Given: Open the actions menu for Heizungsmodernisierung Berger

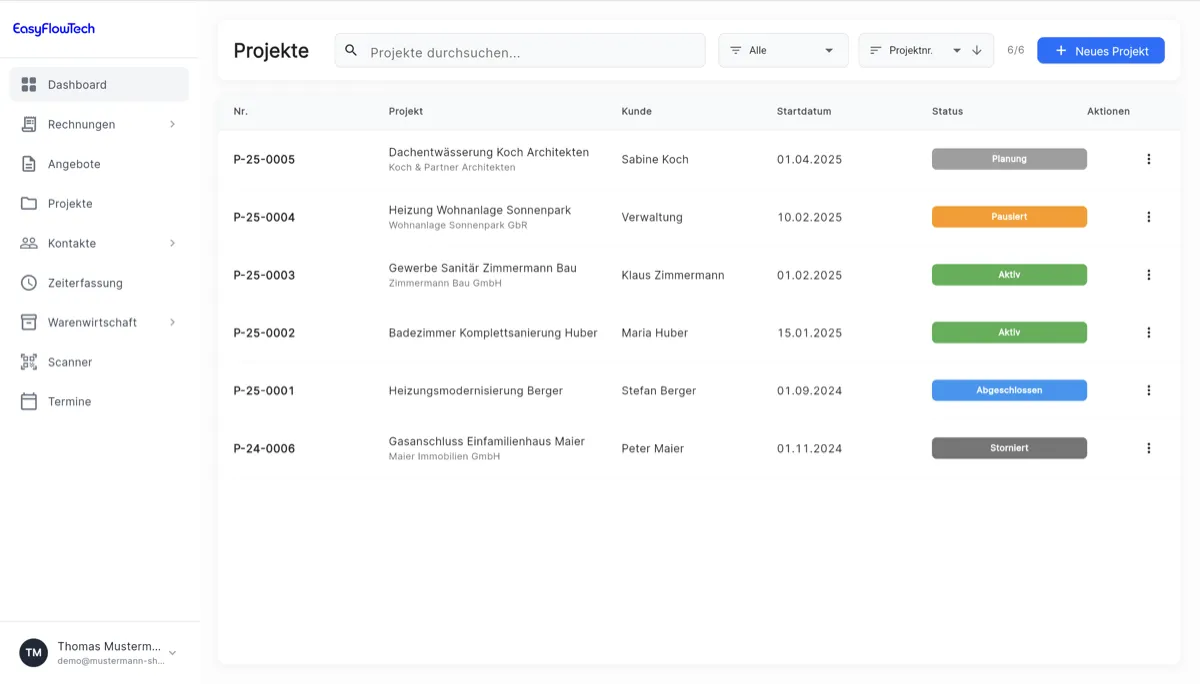Looking at the screenshot, I should pyautogui.click(x=1148, y=390).
